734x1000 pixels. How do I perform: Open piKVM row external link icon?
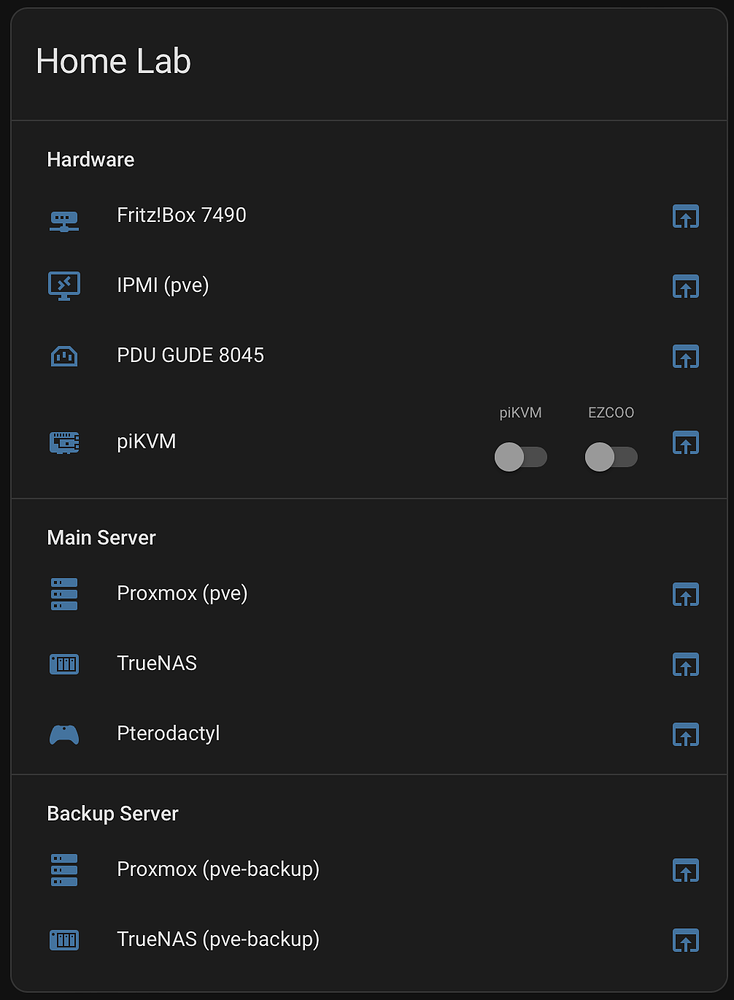(686, 443)
